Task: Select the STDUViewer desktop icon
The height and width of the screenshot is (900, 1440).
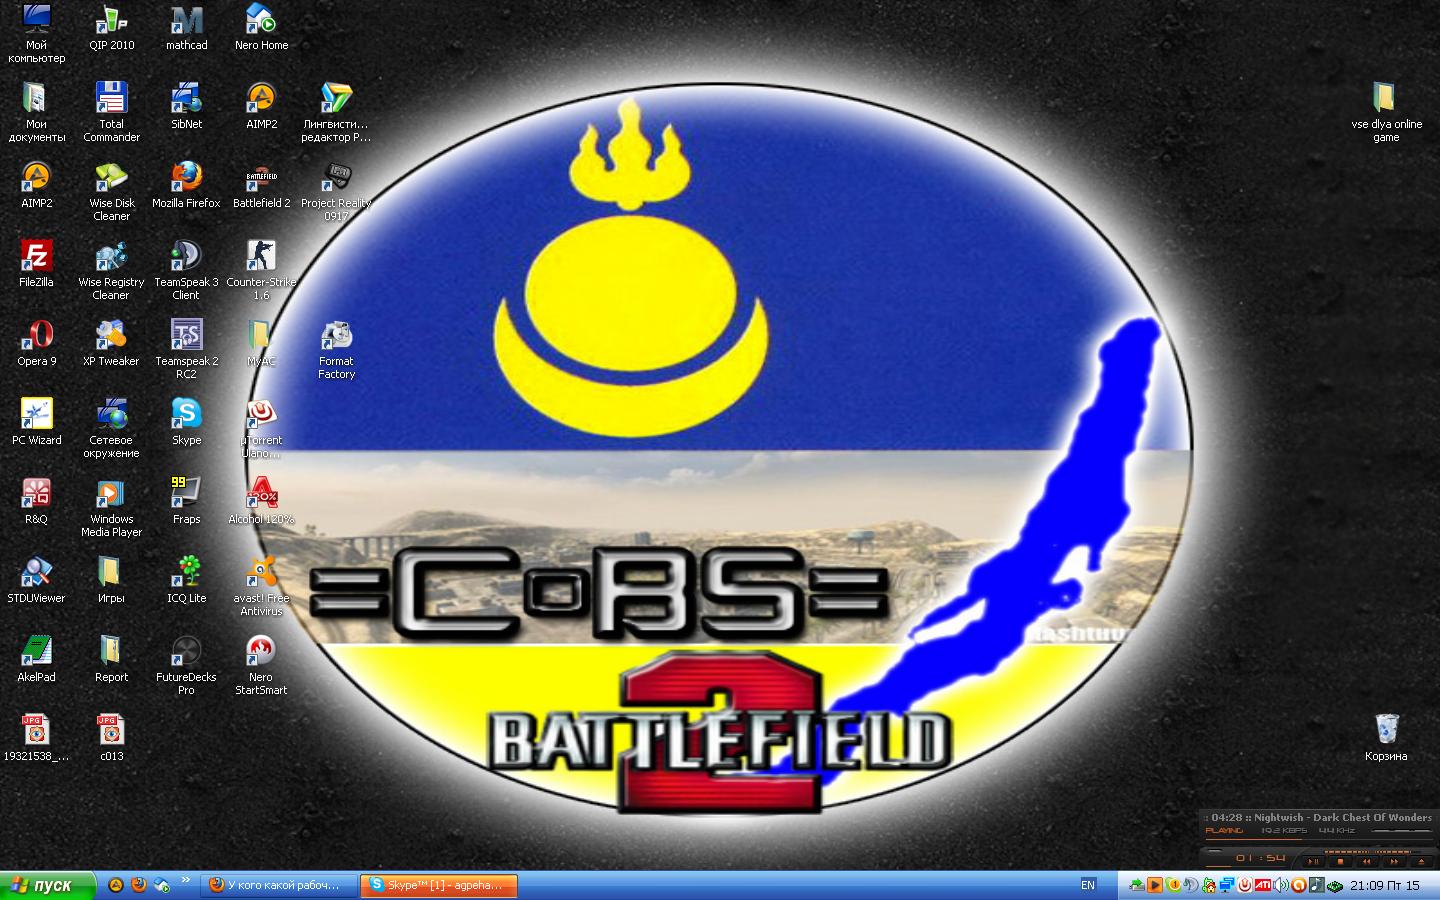Action: [x=36, y=580]
